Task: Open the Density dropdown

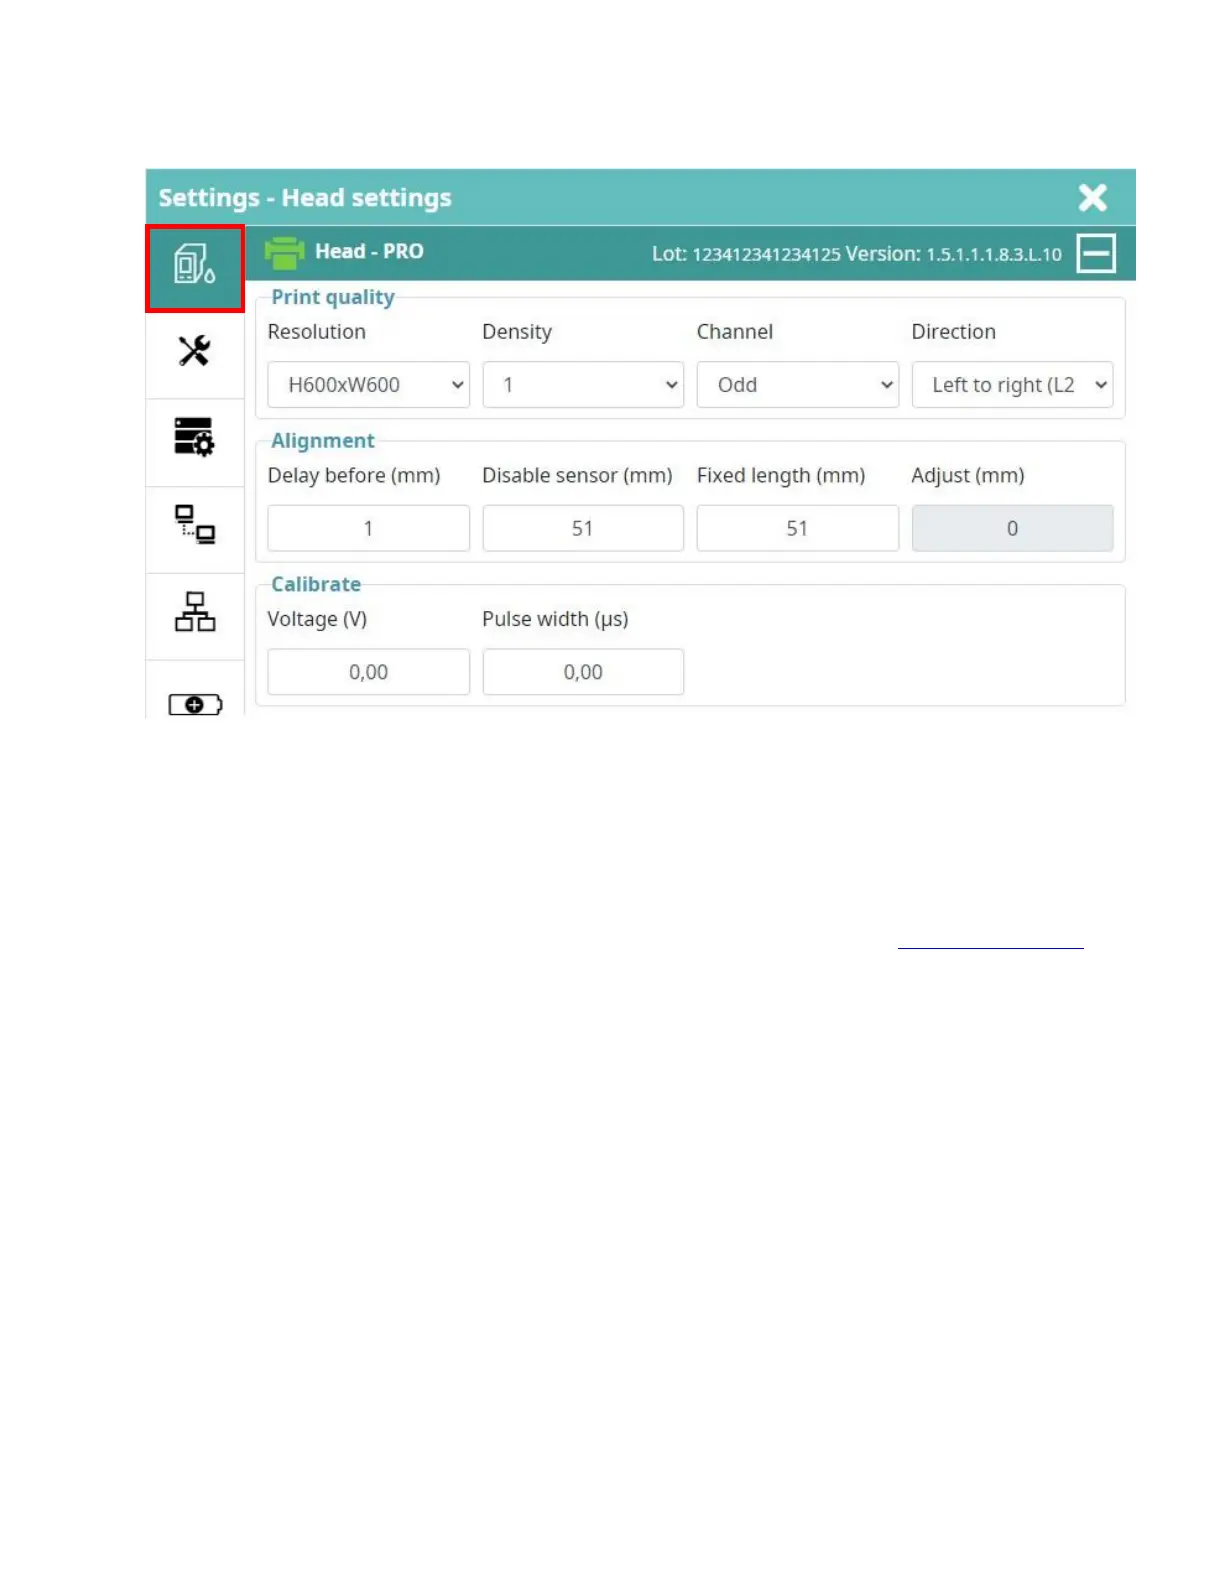Action: click(x=583, y=385)
